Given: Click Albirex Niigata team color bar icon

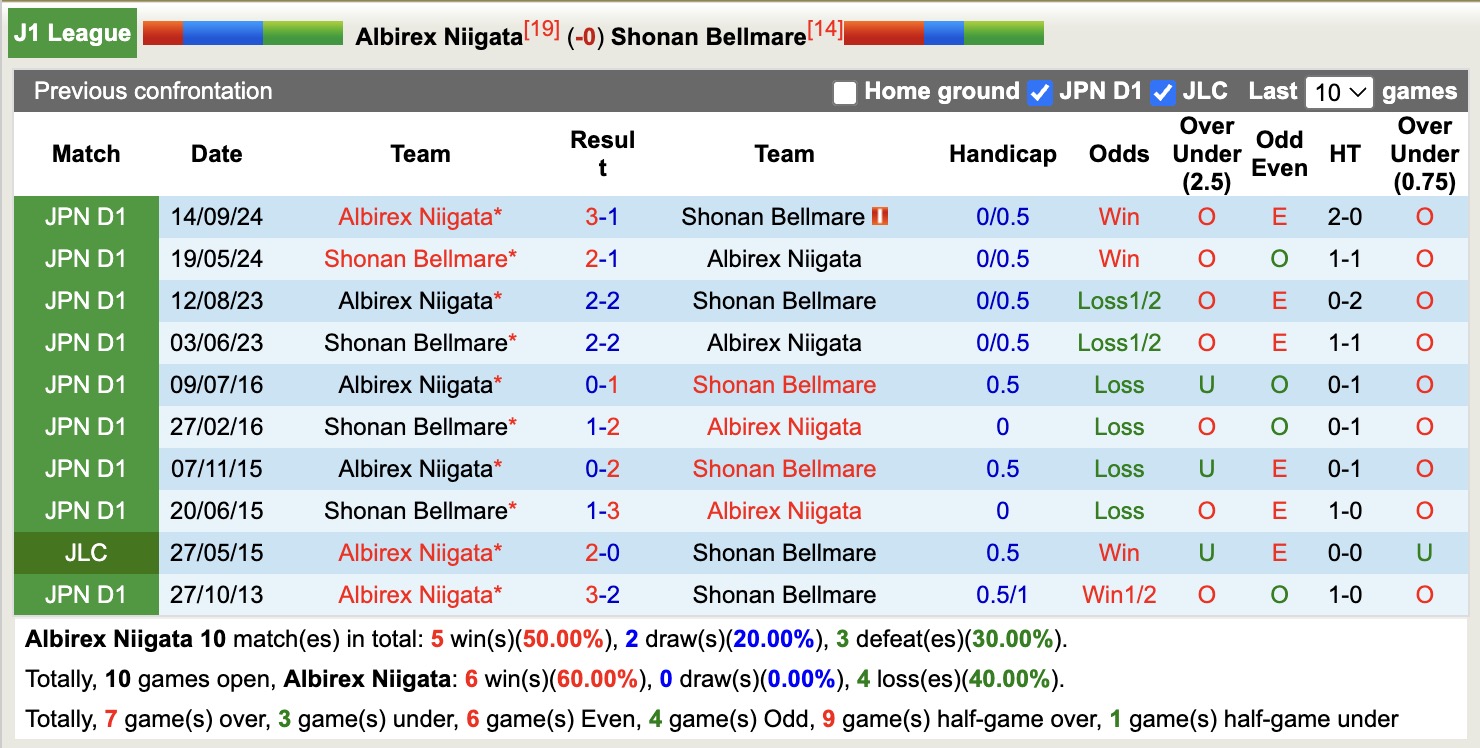Looking at the screenshot, I should 240,32.
